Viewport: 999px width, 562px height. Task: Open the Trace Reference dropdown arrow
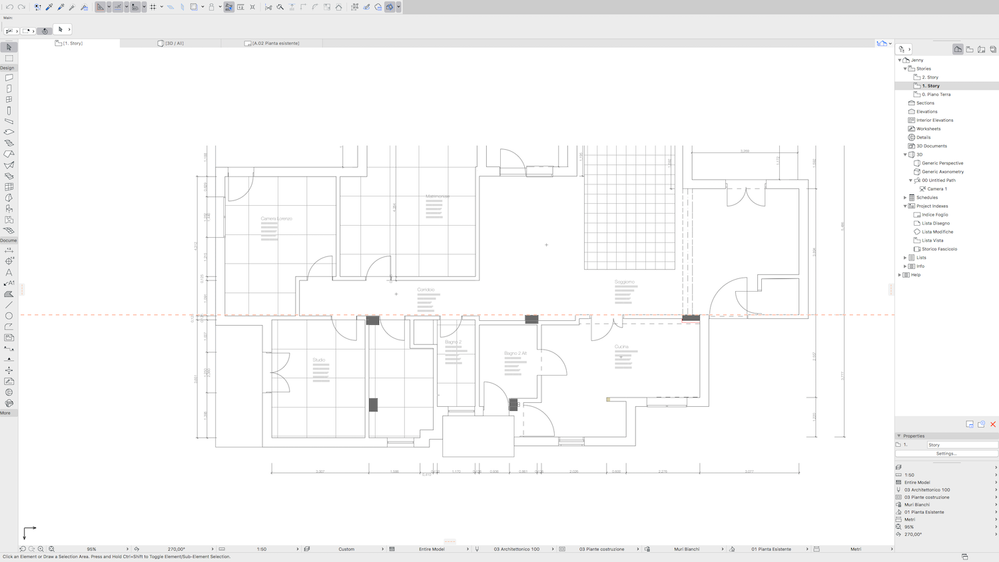[399, 7]
